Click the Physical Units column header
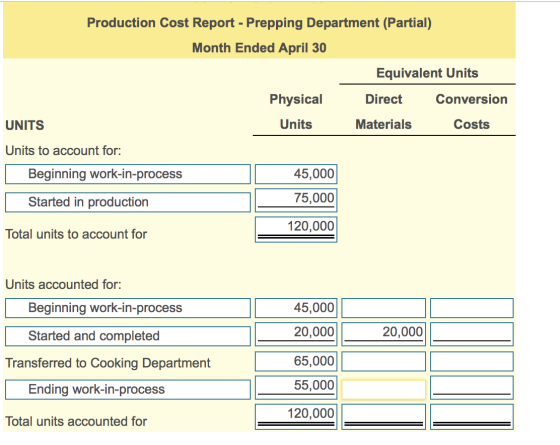560x445 pixels. (x=296, y=112)
